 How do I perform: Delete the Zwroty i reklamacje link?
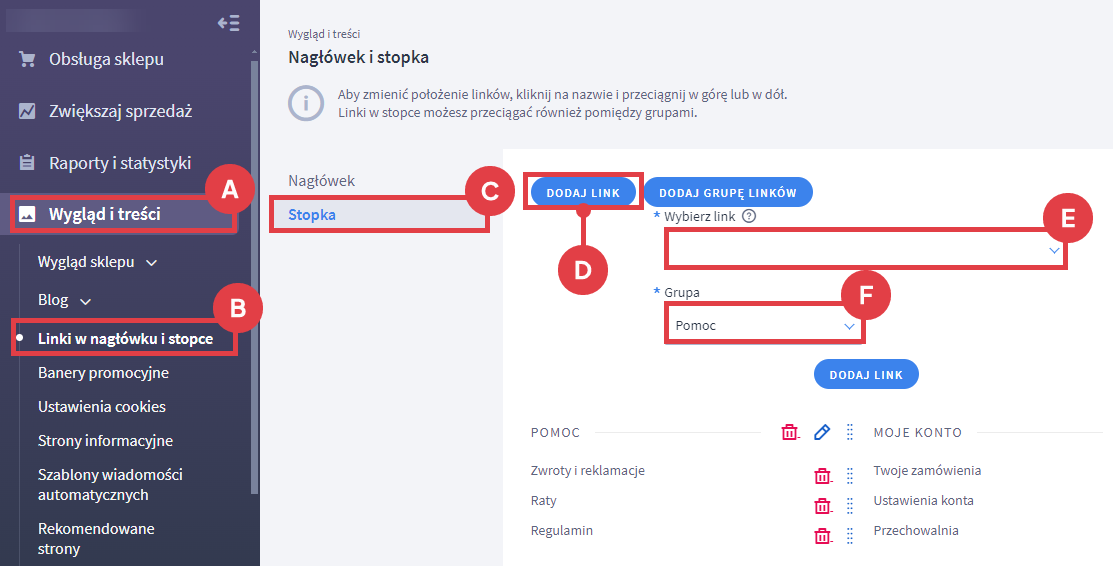click(822, 476)
